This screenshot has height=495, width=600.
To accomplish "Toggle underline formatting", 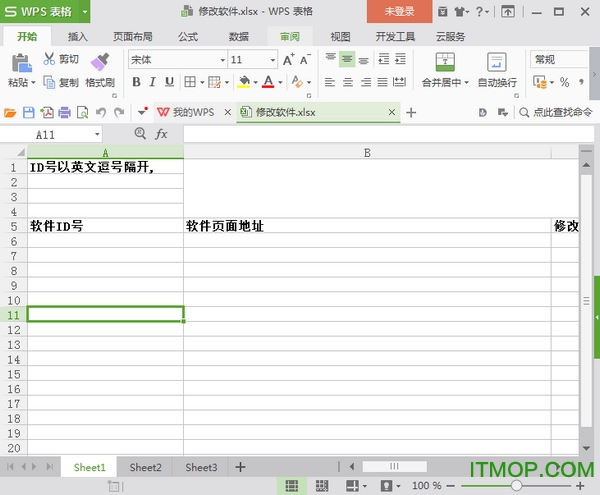I will point(169,81).
